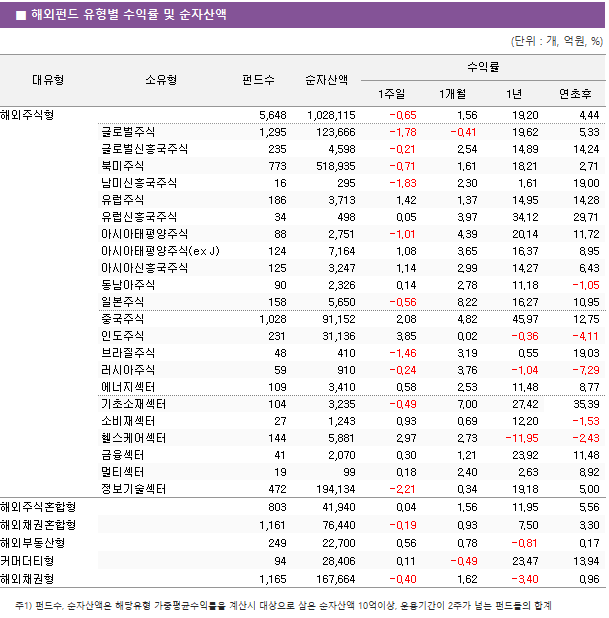Select the 북미주식 row label
609x618 pixels.
(x=123, y=166)
